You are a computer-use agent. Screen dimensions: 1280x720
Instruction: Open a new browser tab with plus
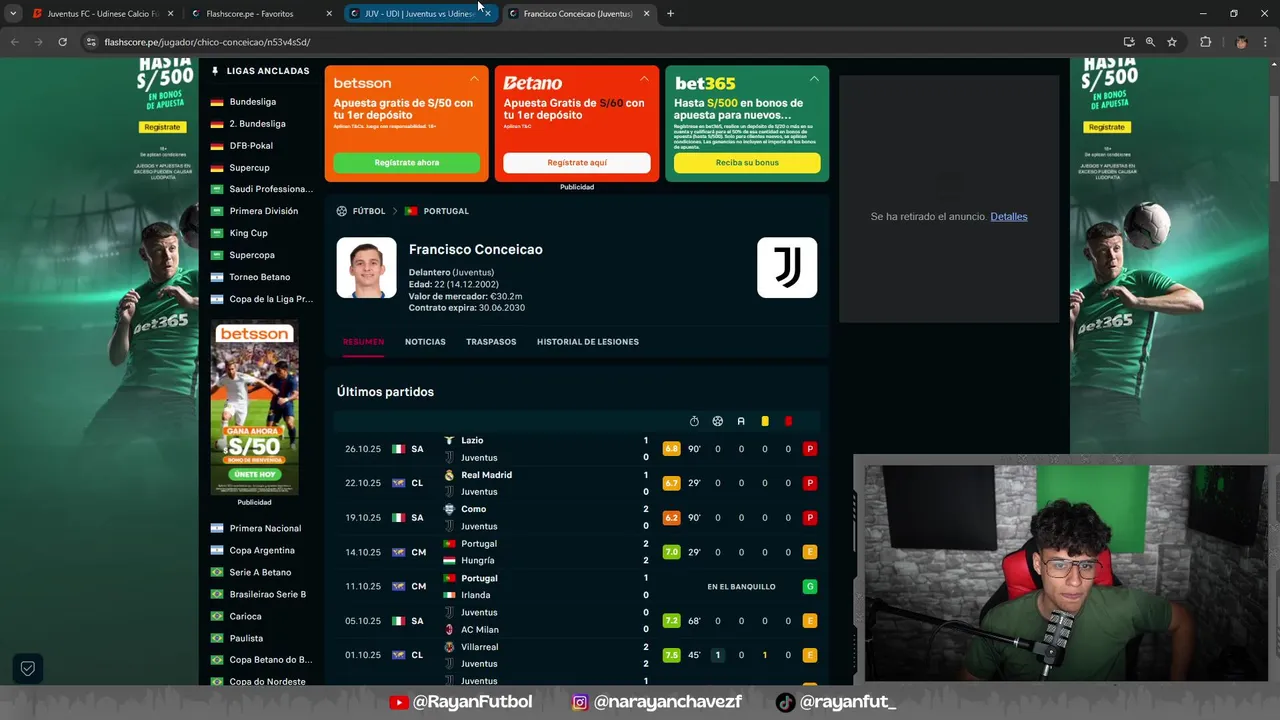coord(670,13)
